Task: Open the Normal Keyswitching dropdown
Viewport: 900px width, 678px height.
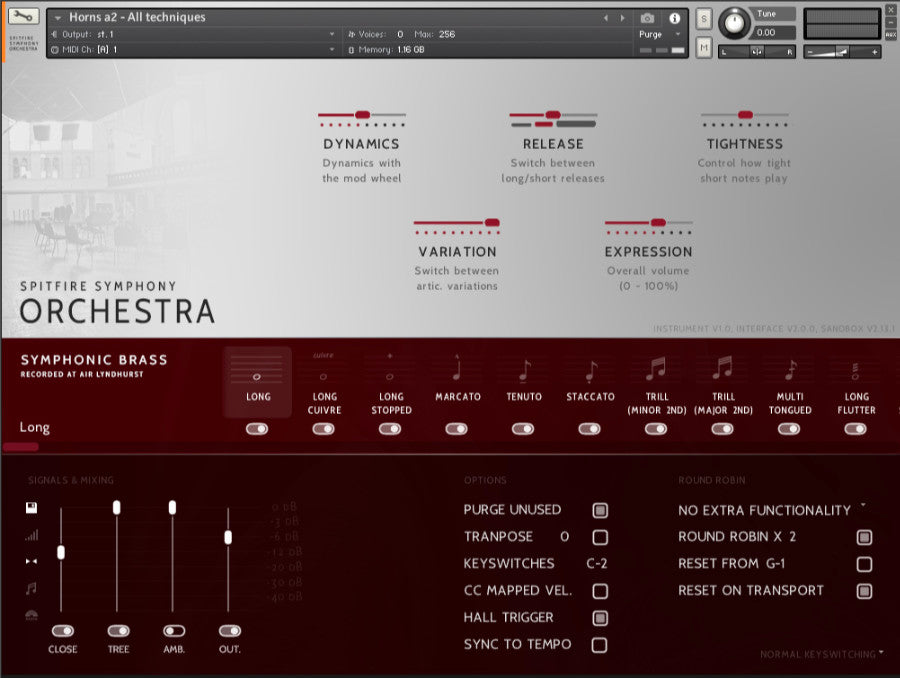Action: (x=821, y=654)
